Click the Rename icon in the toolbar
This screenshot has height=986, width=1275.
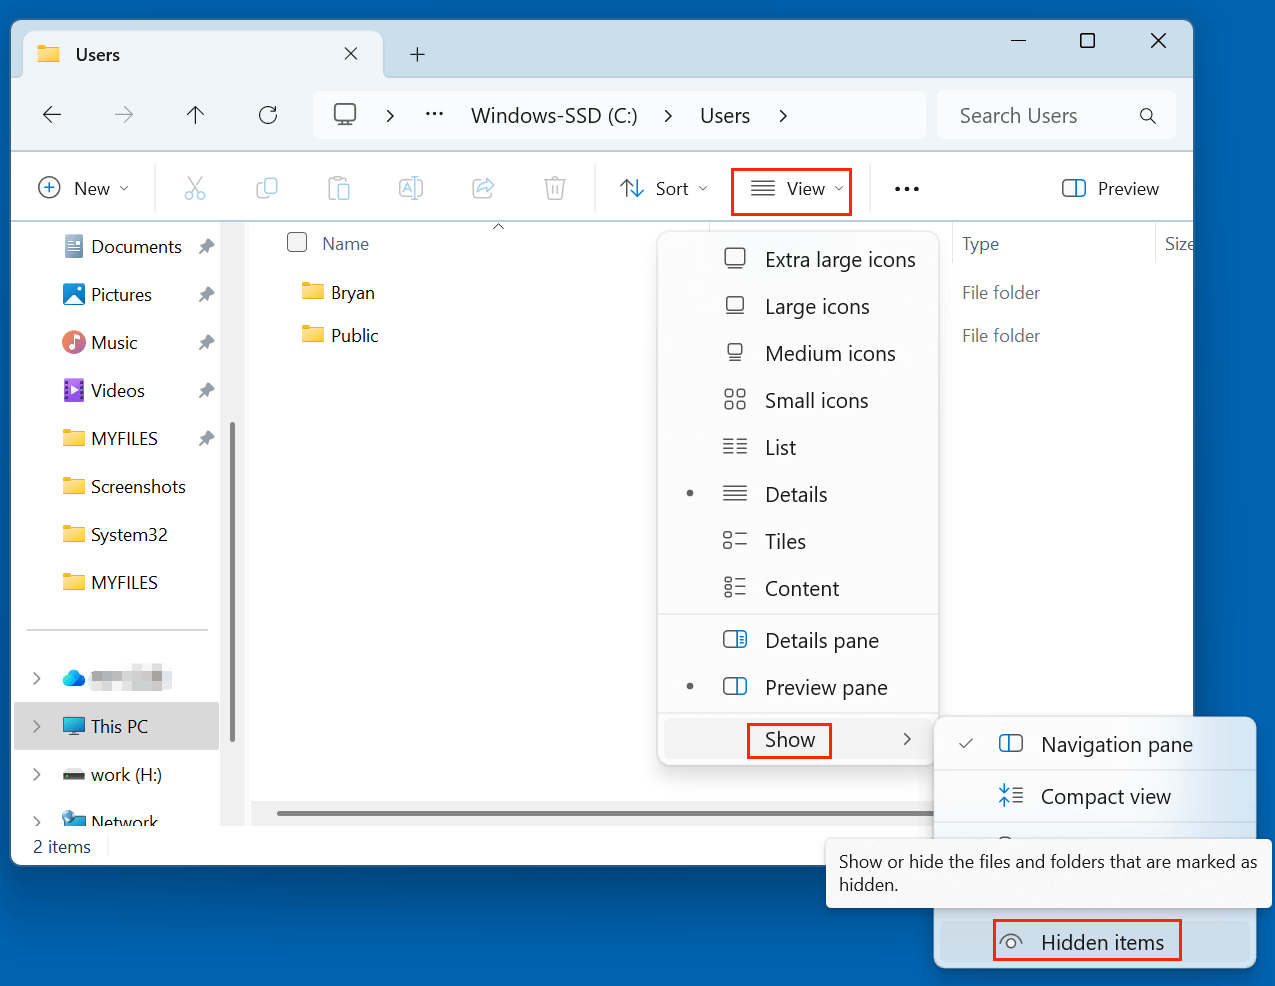[x=410, y=188]
